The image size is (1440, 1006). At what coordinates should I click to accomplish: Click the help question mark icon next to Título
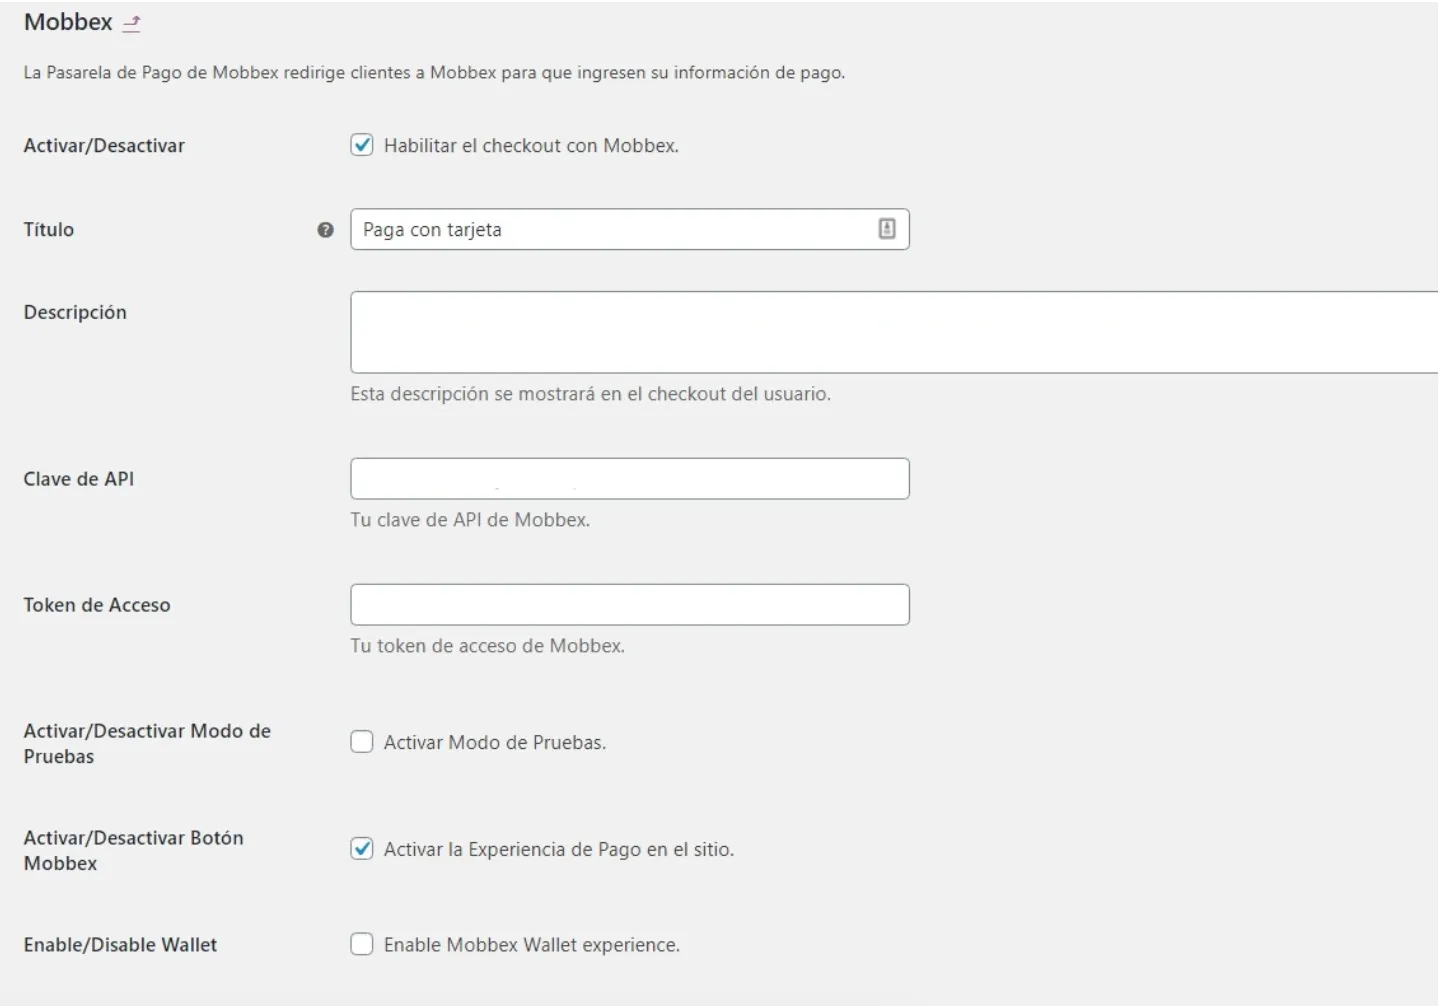[325, 230]
